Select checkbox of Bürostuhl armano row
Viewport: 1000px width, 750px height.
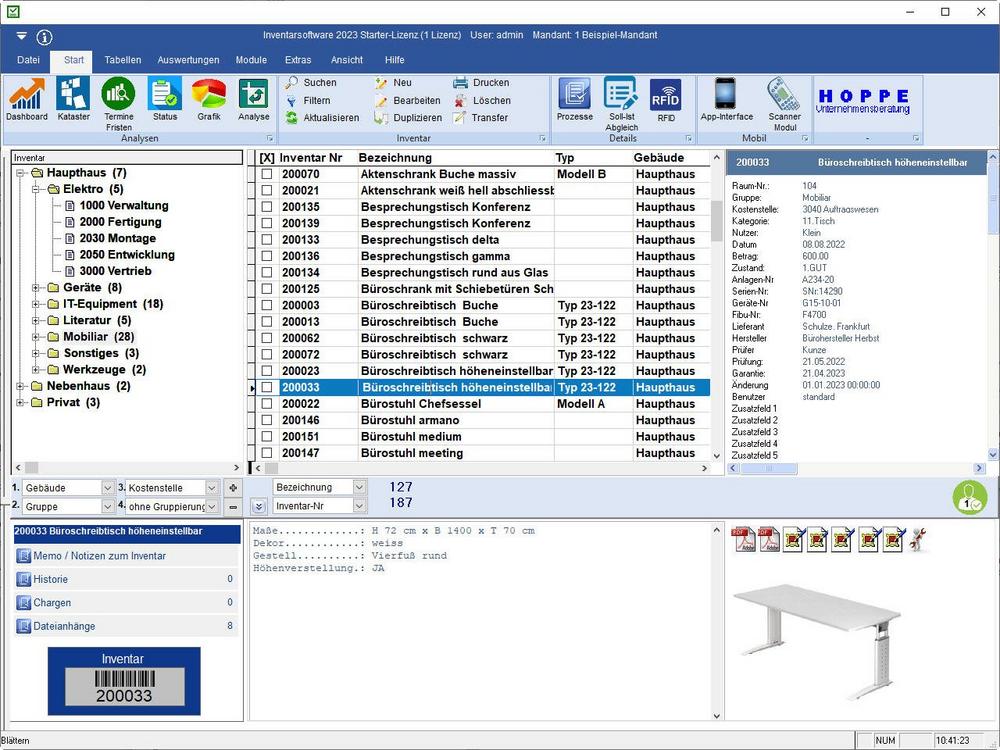pos(267,421)
